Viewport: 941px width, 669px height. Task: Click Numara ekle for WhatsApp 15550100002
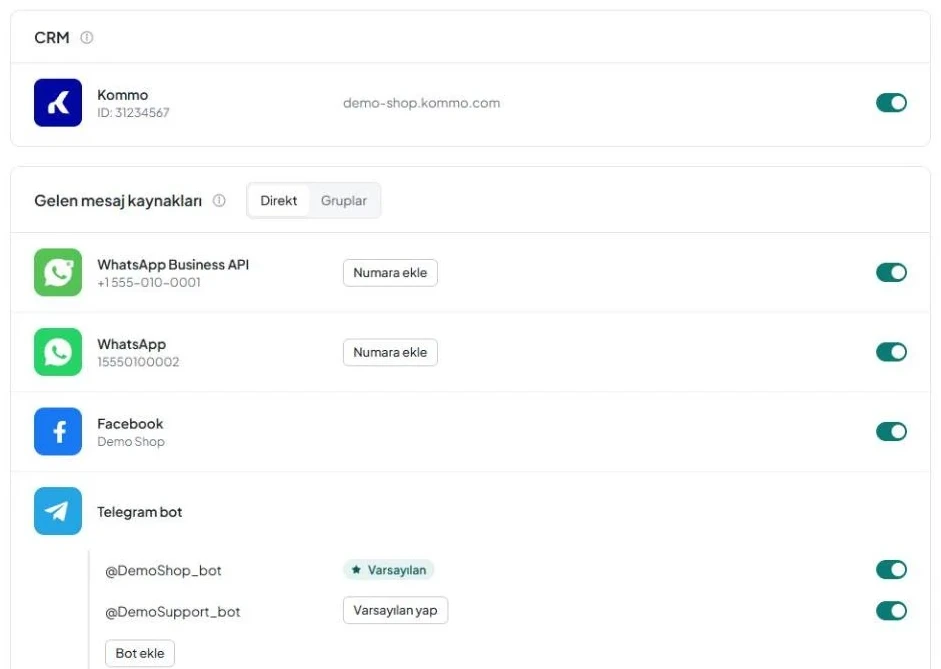pos(390,352)
